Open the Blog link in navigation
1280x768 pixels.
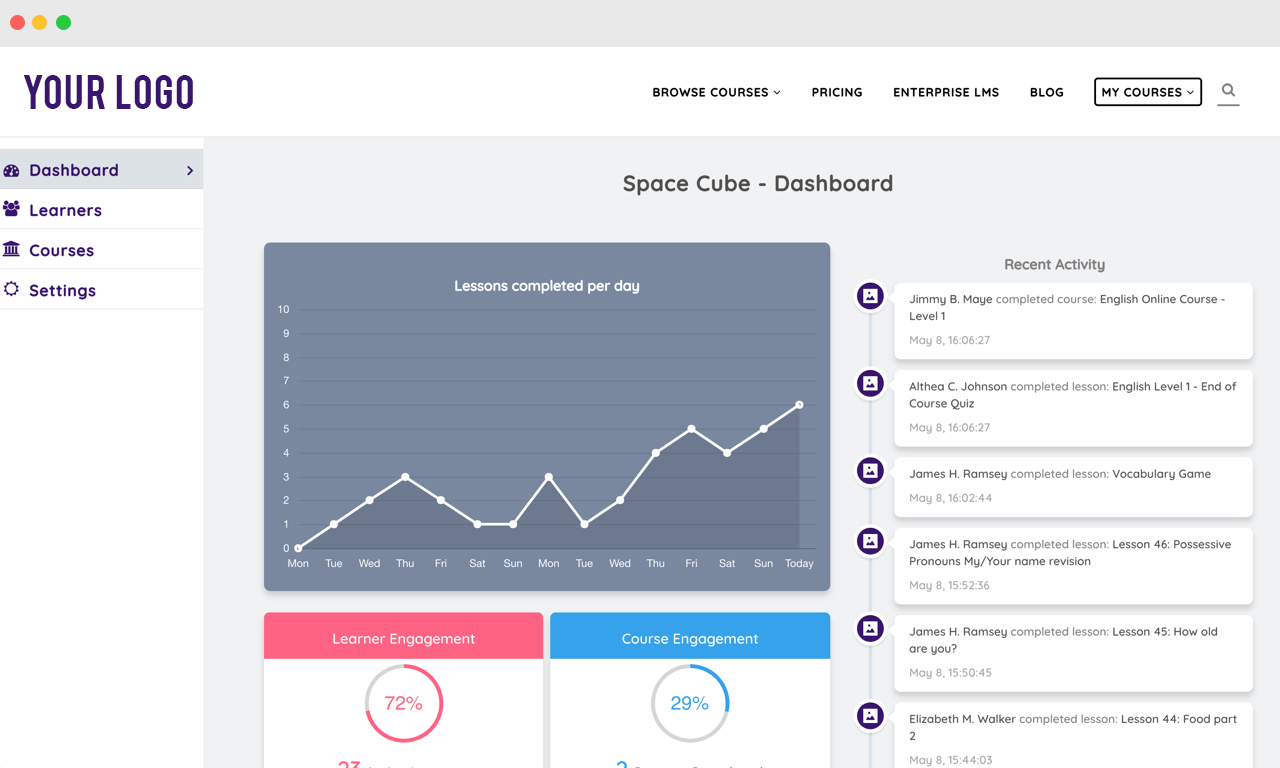click(x=1046, y=92)
